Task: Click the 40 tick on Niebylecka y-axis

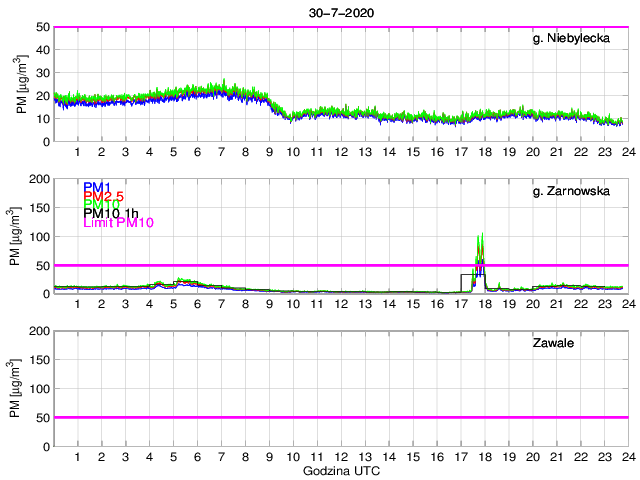Action: click(x=42, y=50)
